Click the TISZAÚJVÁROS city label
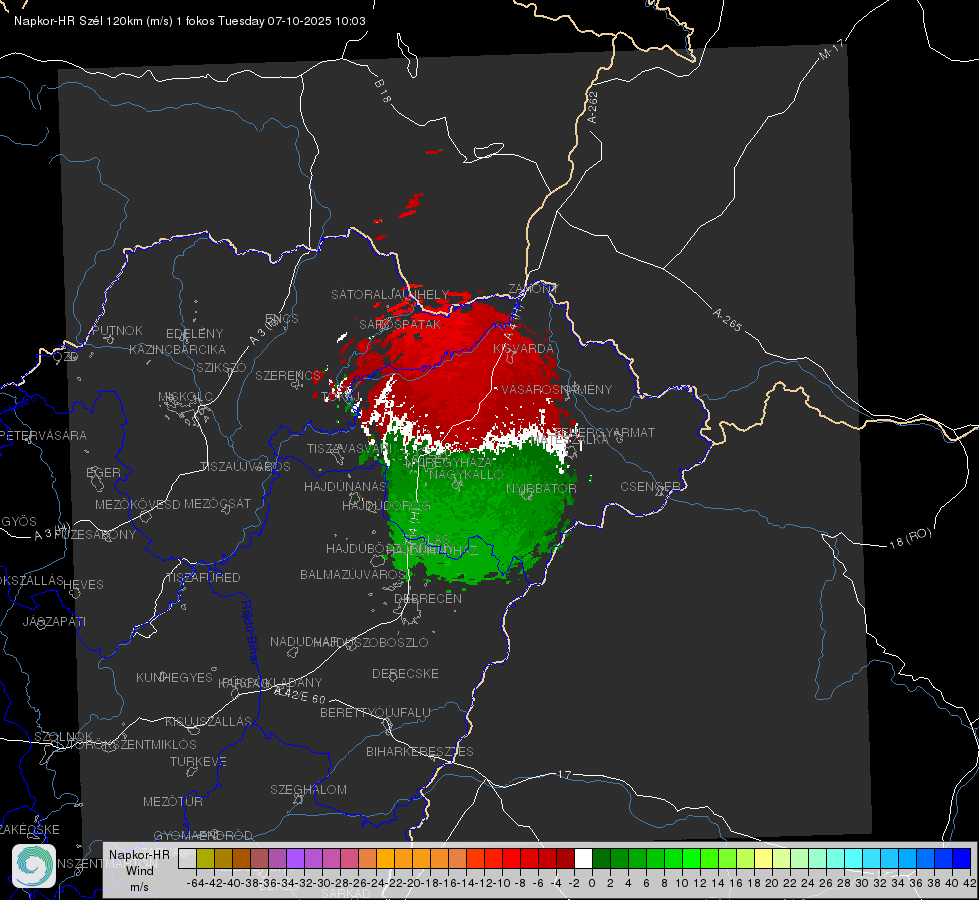The height and width of the screenshot is (900, 979). 245,467
